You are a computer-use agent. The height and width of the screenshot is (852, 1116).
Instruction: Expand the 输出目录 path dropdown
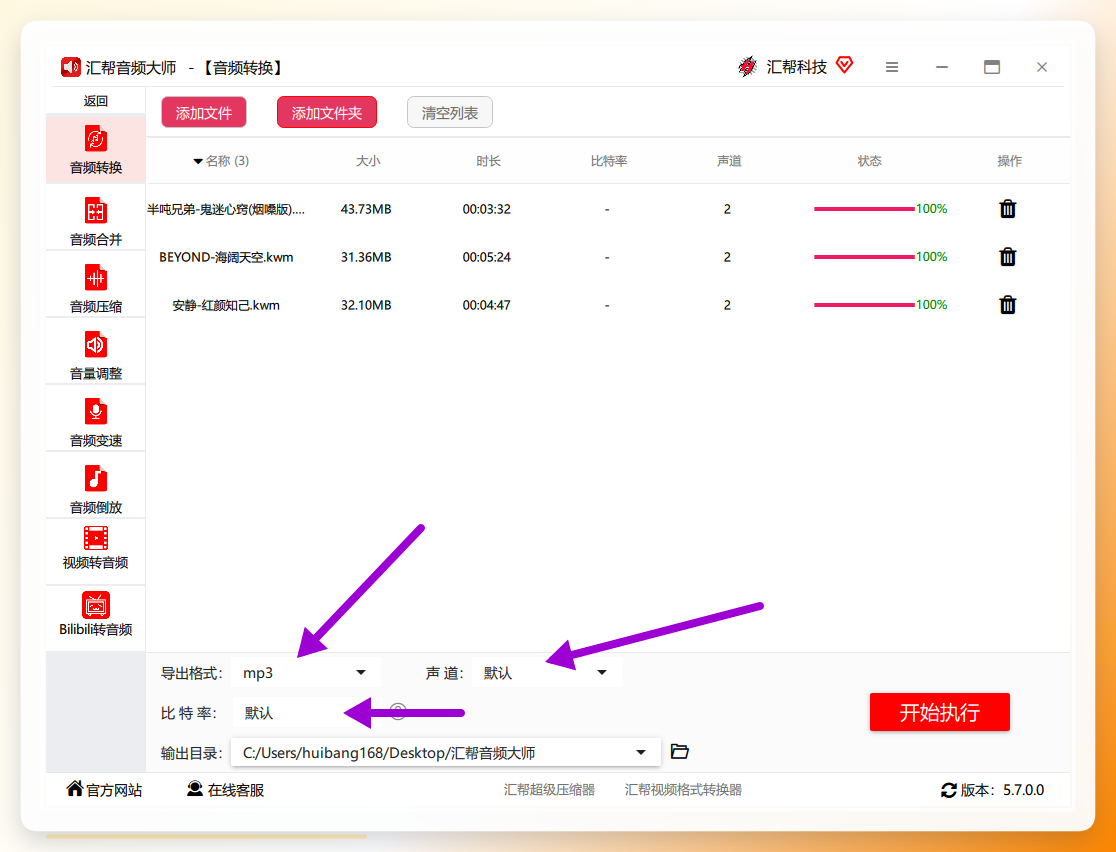point(641,752)
